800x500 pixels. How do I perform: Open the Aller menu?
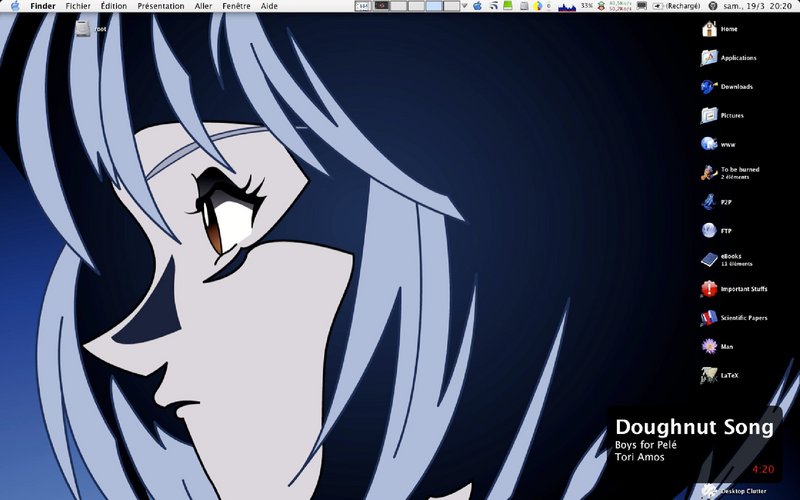203,6
